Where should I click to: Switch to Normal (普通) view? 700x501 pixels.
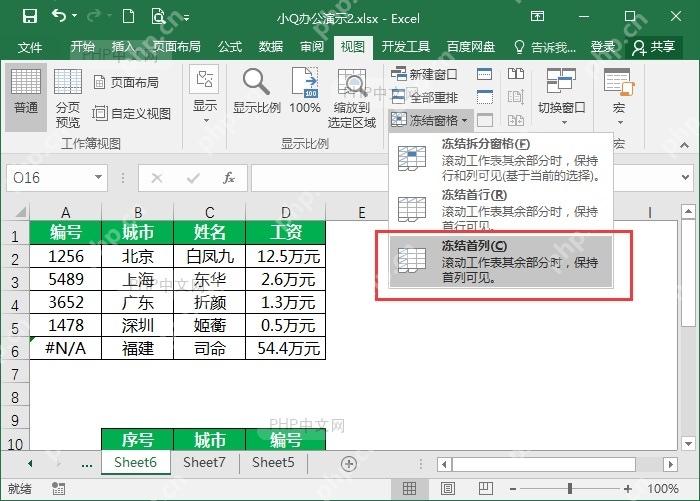click(x=26, y=96)
